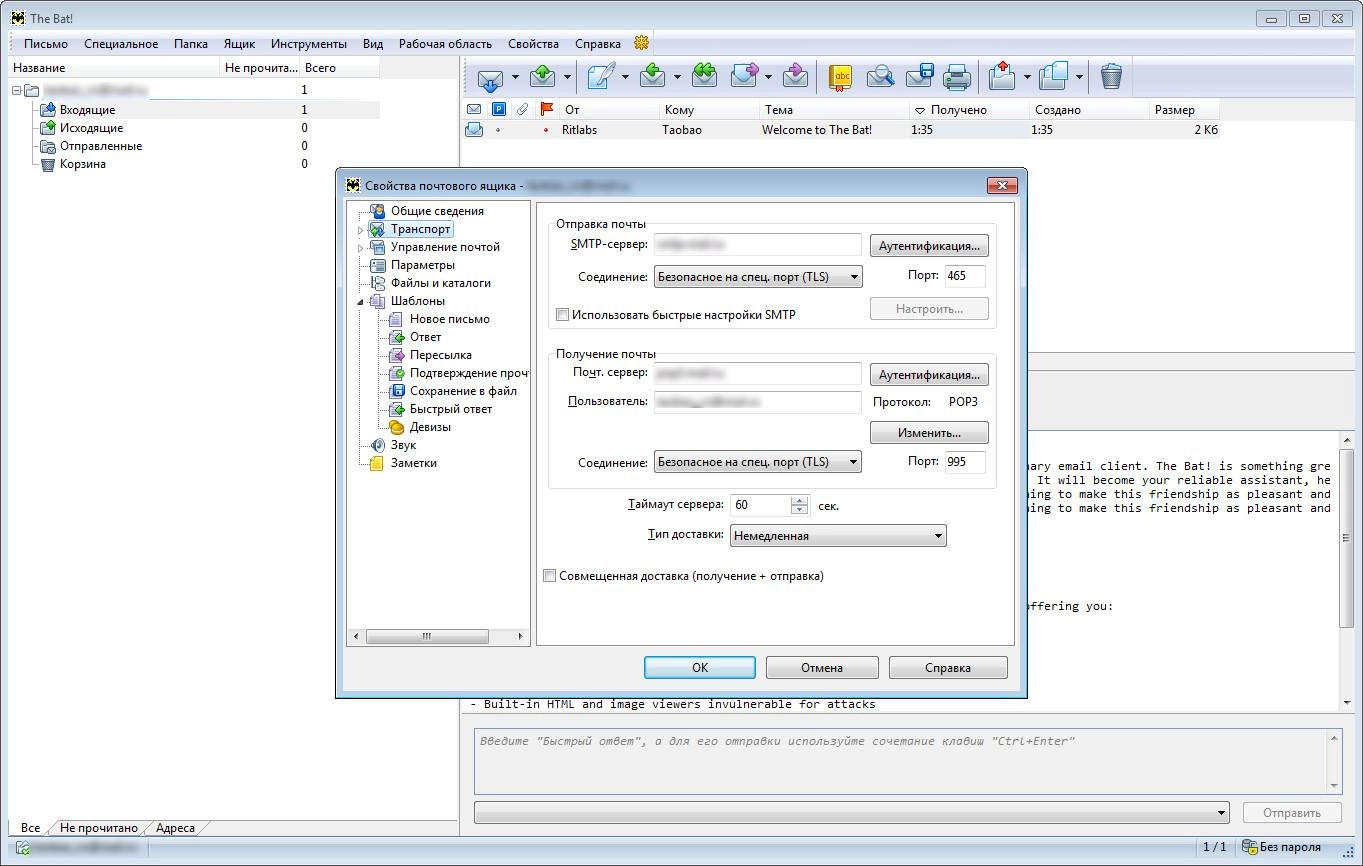Click the trash bin delete icon
Viewport: 1363px width, 866px height.
click(1111, 76)
